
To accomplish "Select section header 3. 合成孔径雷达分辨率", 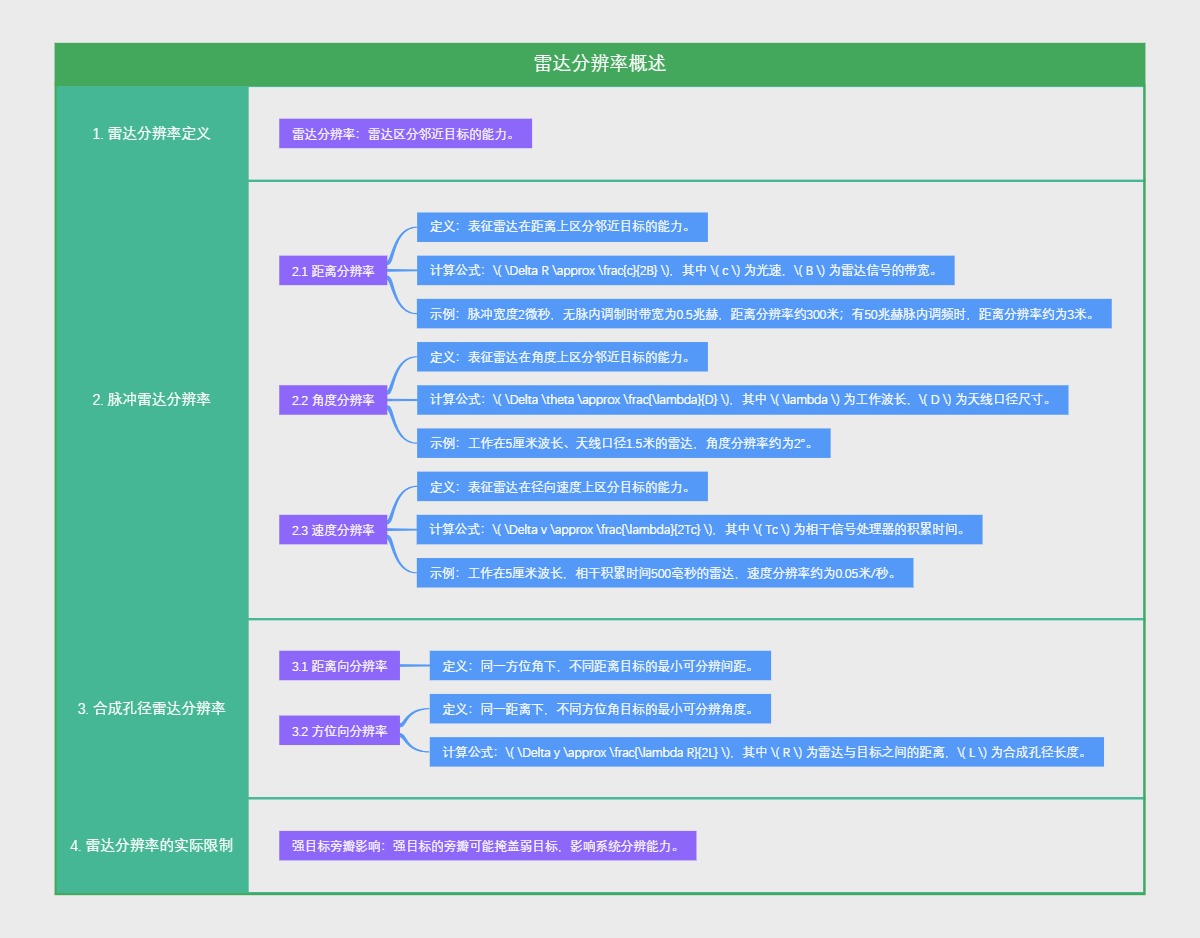I will pos(151,708).
